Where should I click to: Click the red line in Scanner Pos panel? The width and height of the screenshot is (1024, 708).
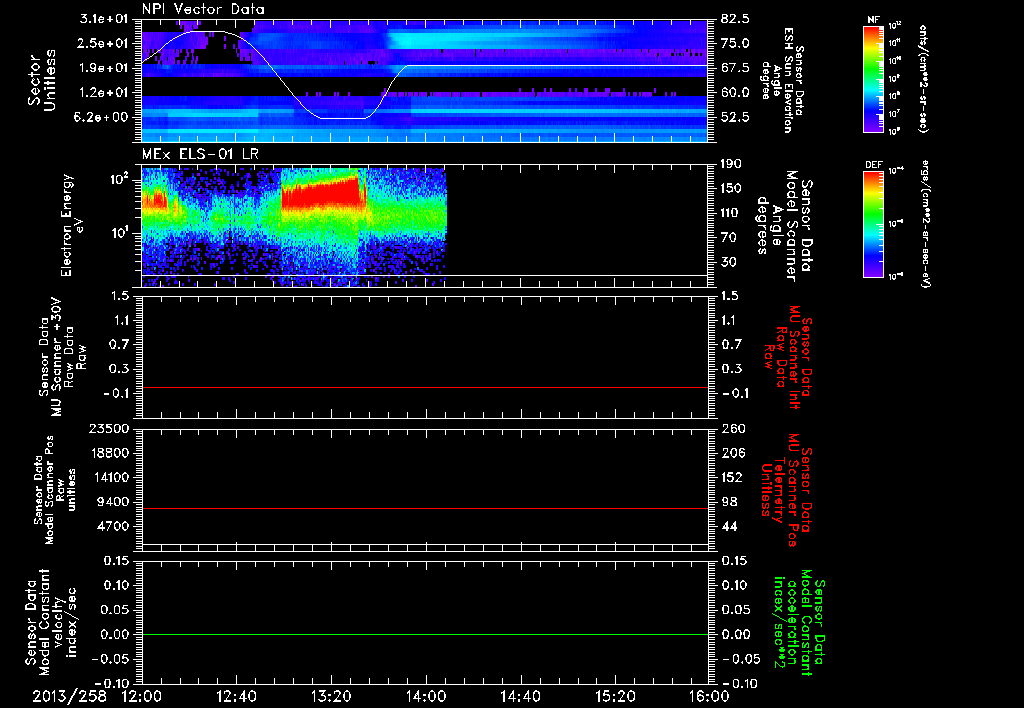(x=425, y=508)
